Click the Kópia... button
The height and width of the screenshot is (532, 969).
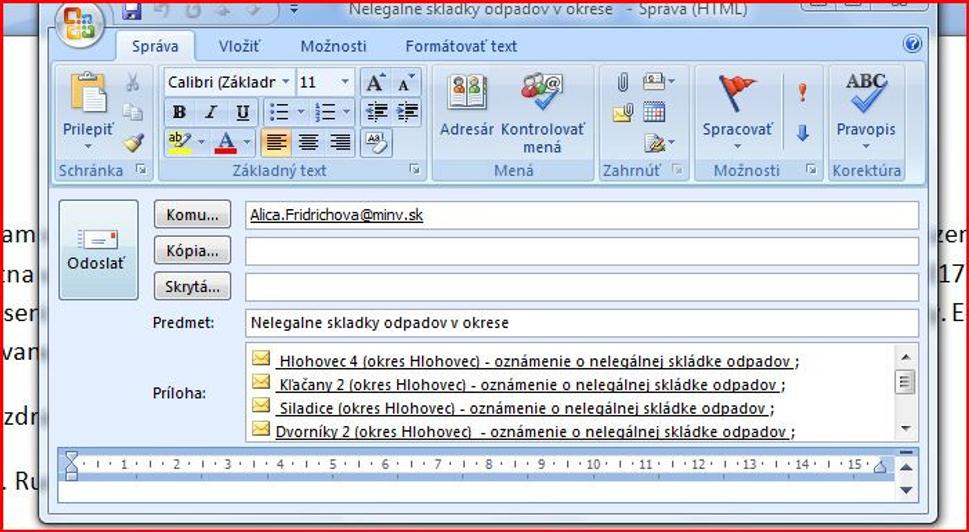tap(192, 250)
